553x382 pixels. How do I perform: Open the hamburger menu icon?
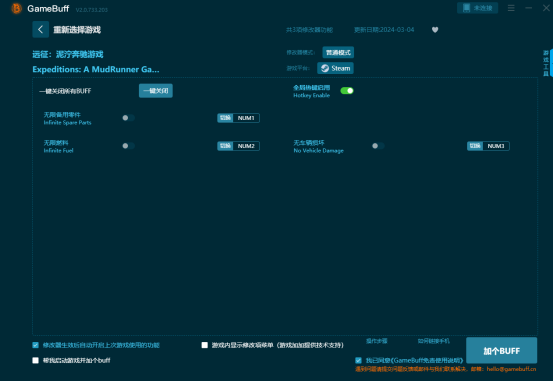coord(511,8)
